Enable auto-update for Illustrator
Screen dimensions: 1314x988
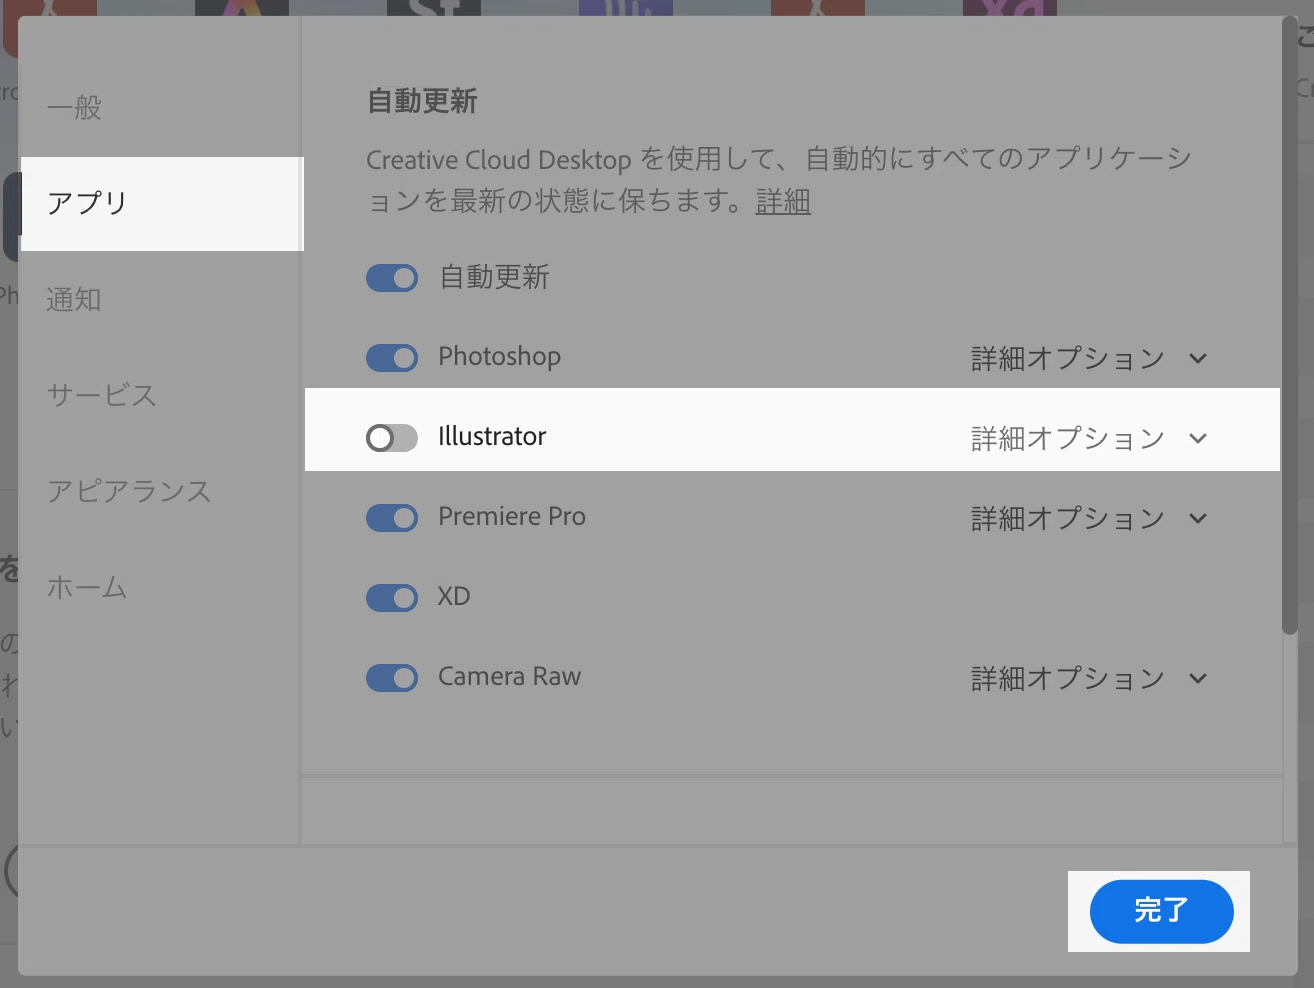(x=392, y=438)
